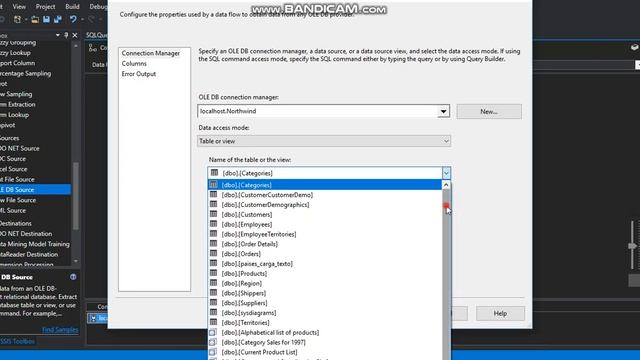
Task: Open the Find Samples link
Action: pyautogui.click(x=60, y=329)
